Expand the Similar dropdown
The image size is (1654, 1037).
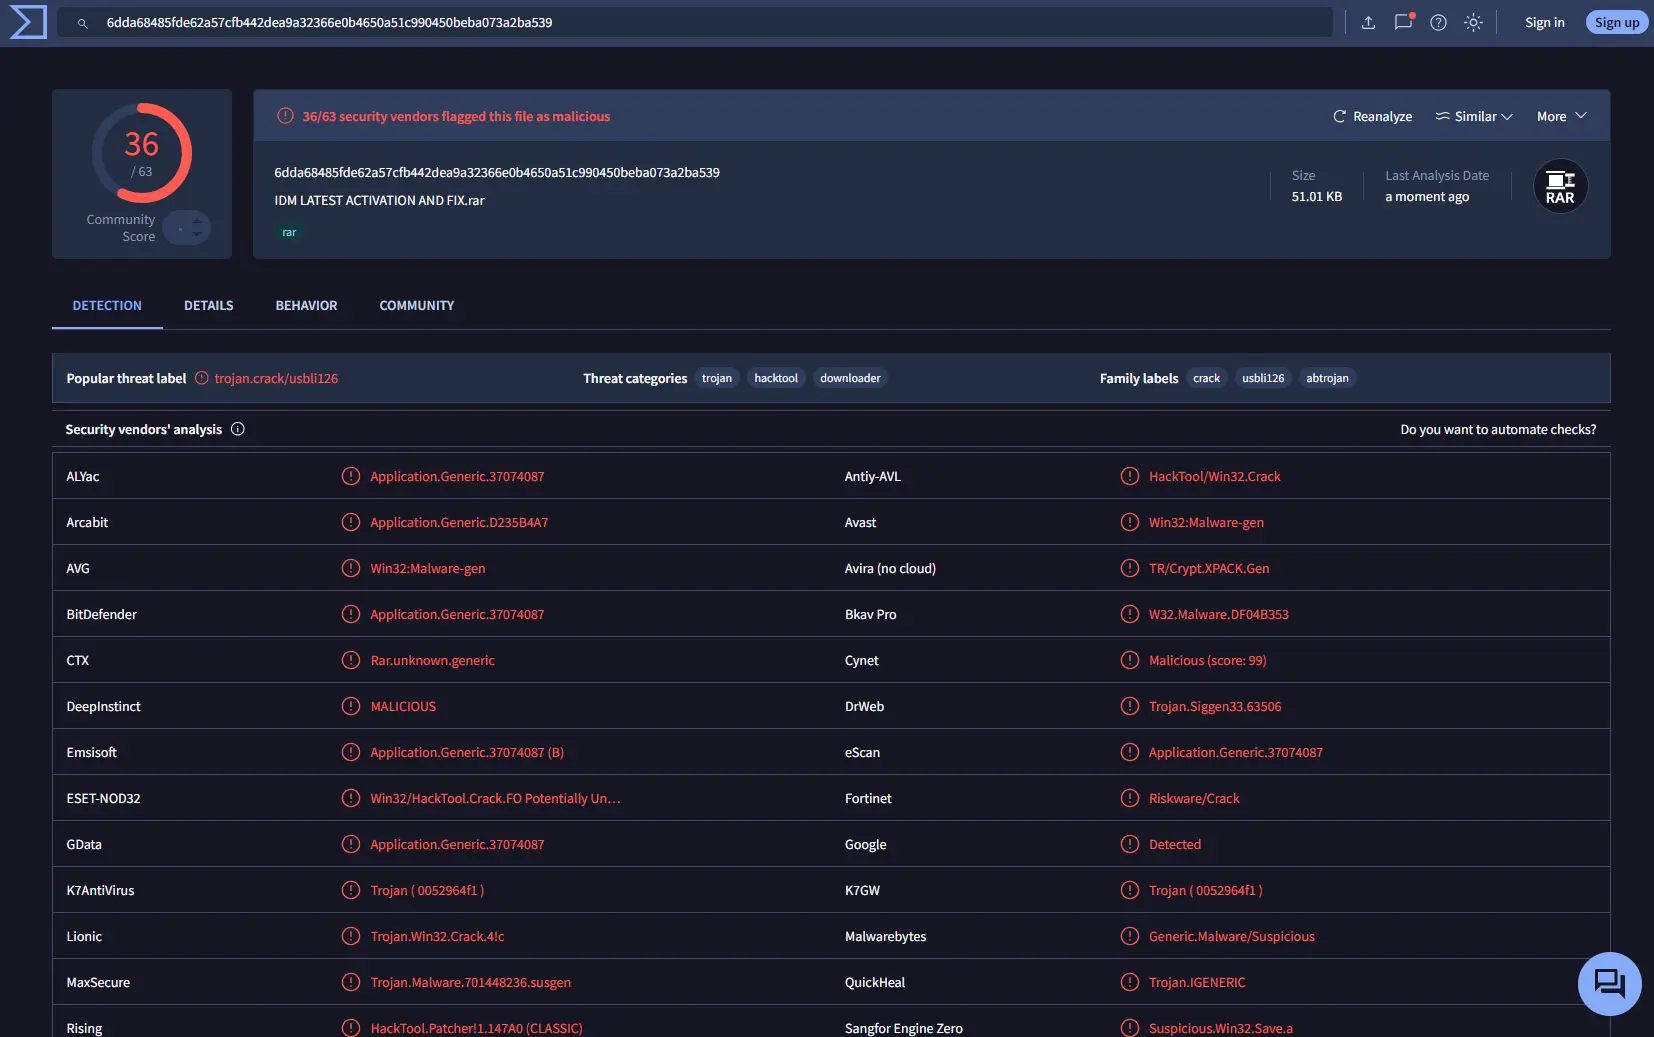tap(1474, 116)
